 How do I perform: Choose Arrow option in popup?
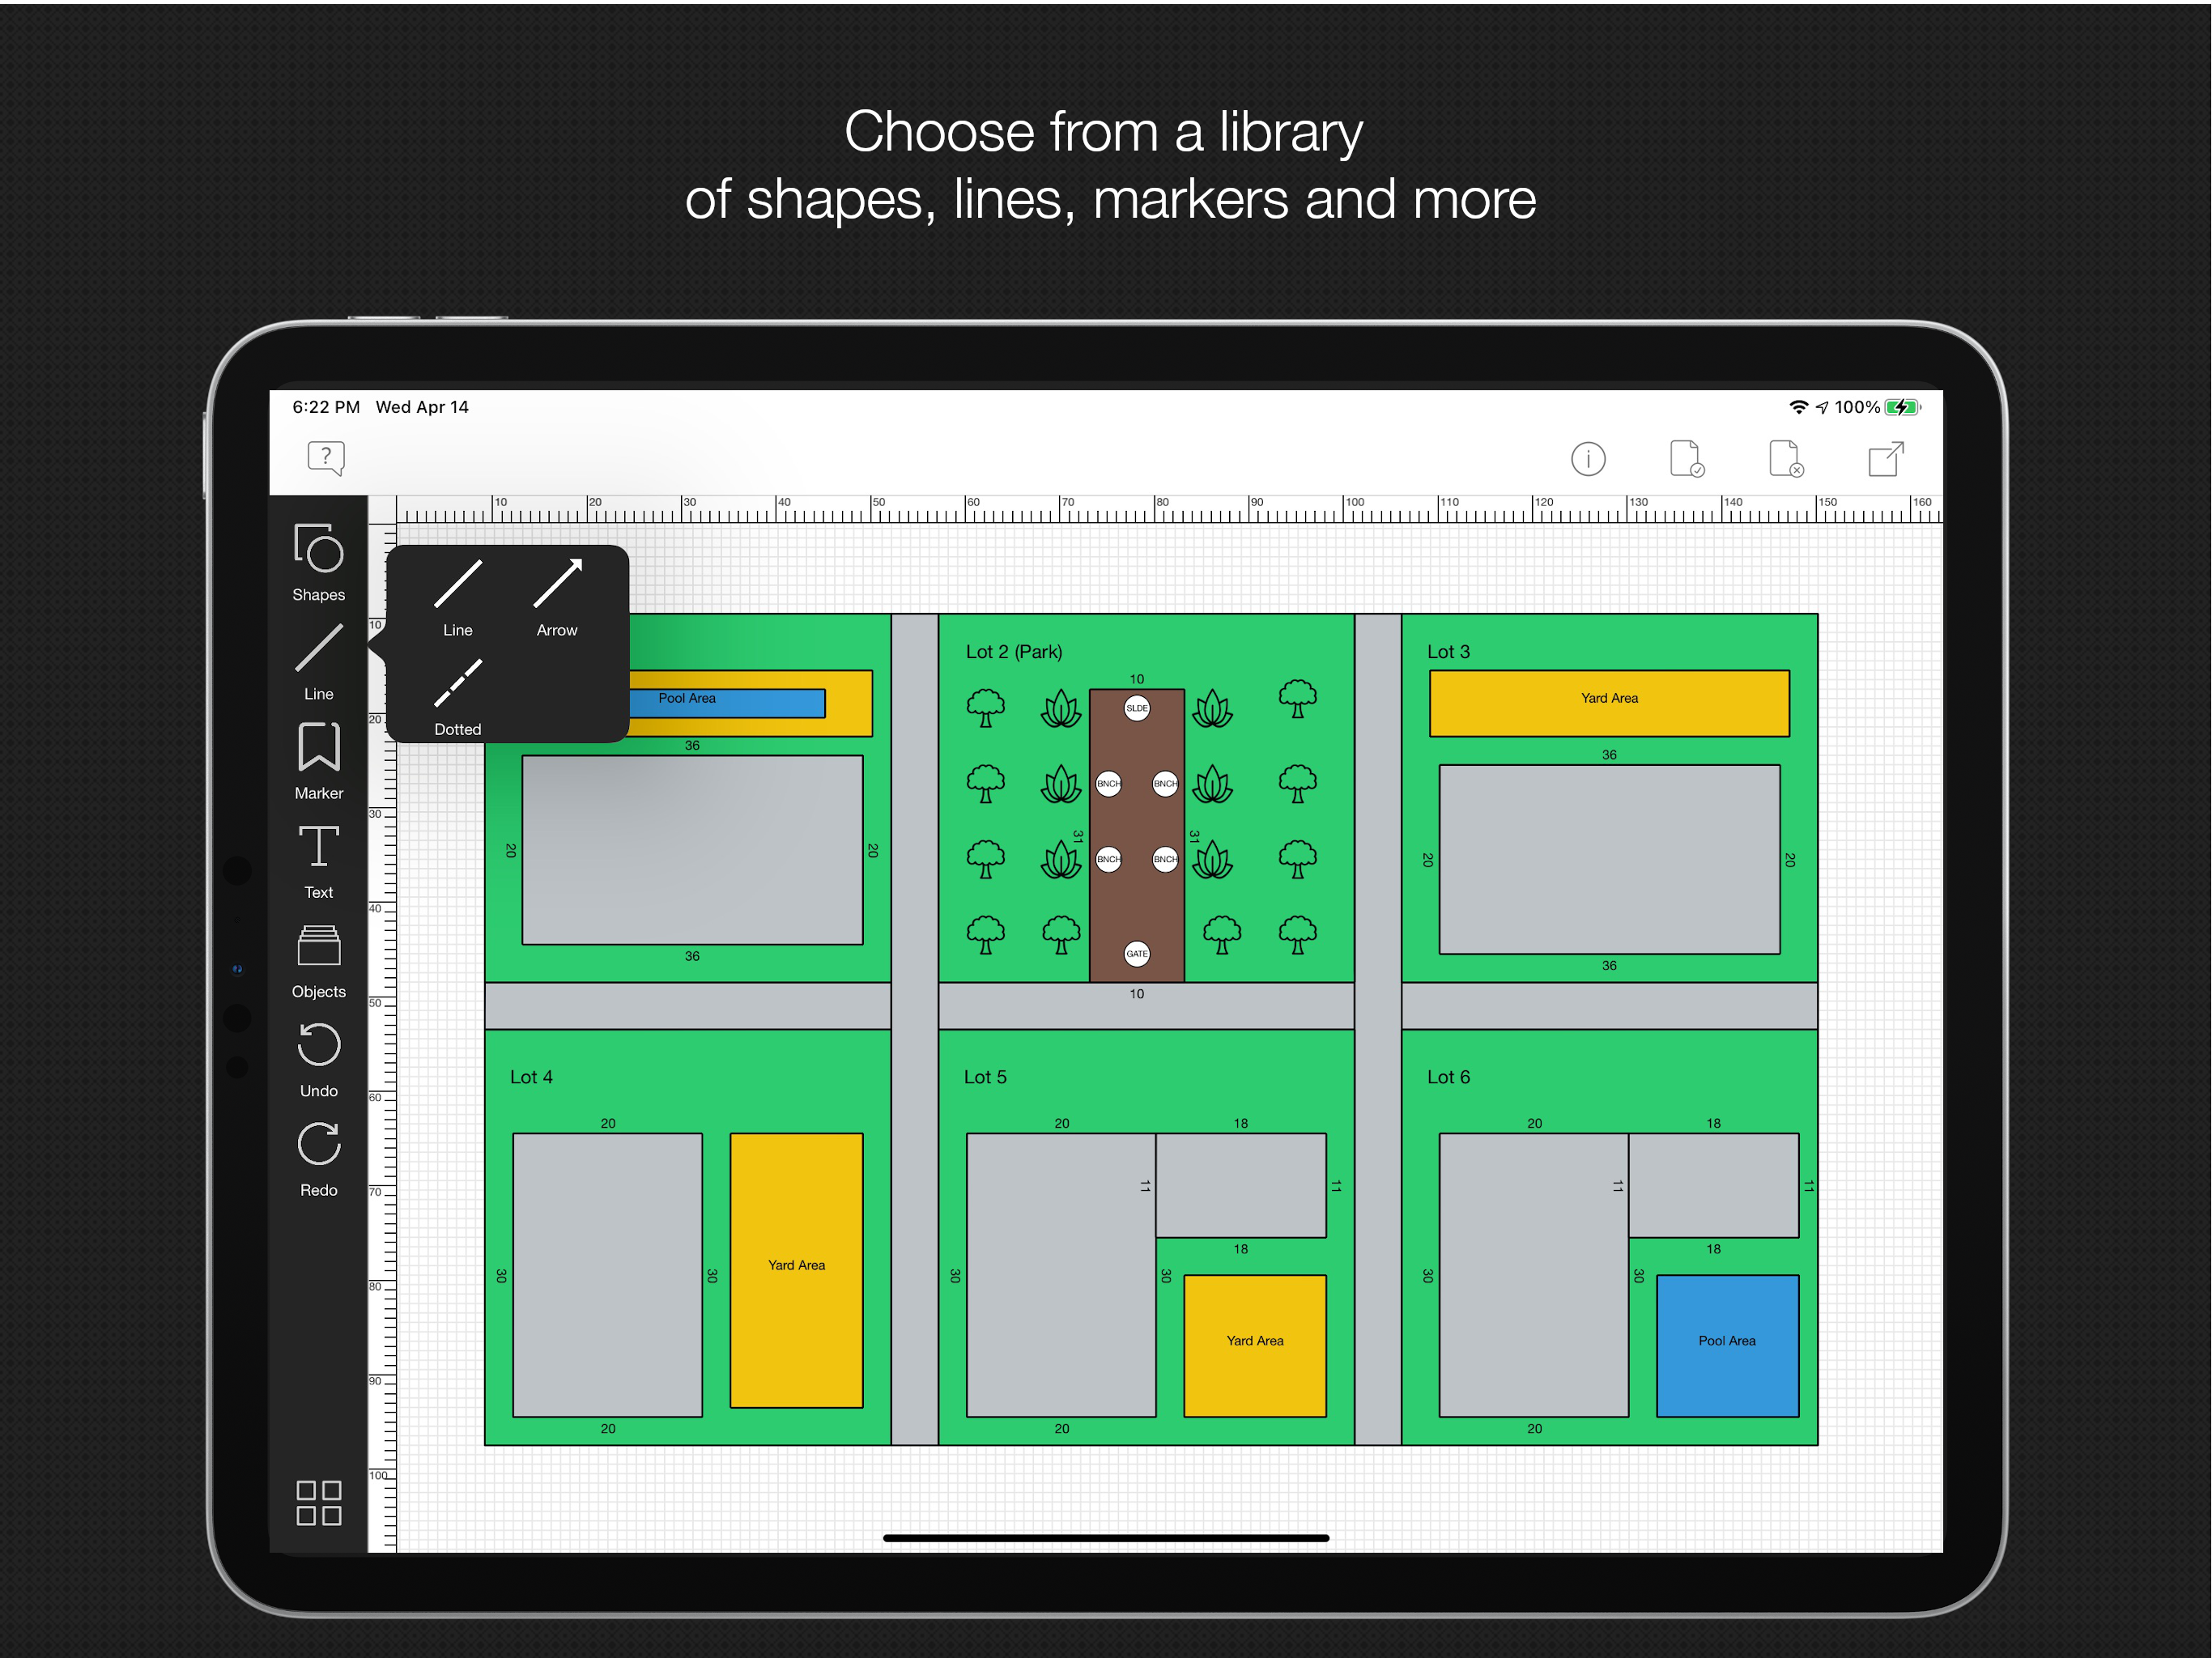point(557,598)
